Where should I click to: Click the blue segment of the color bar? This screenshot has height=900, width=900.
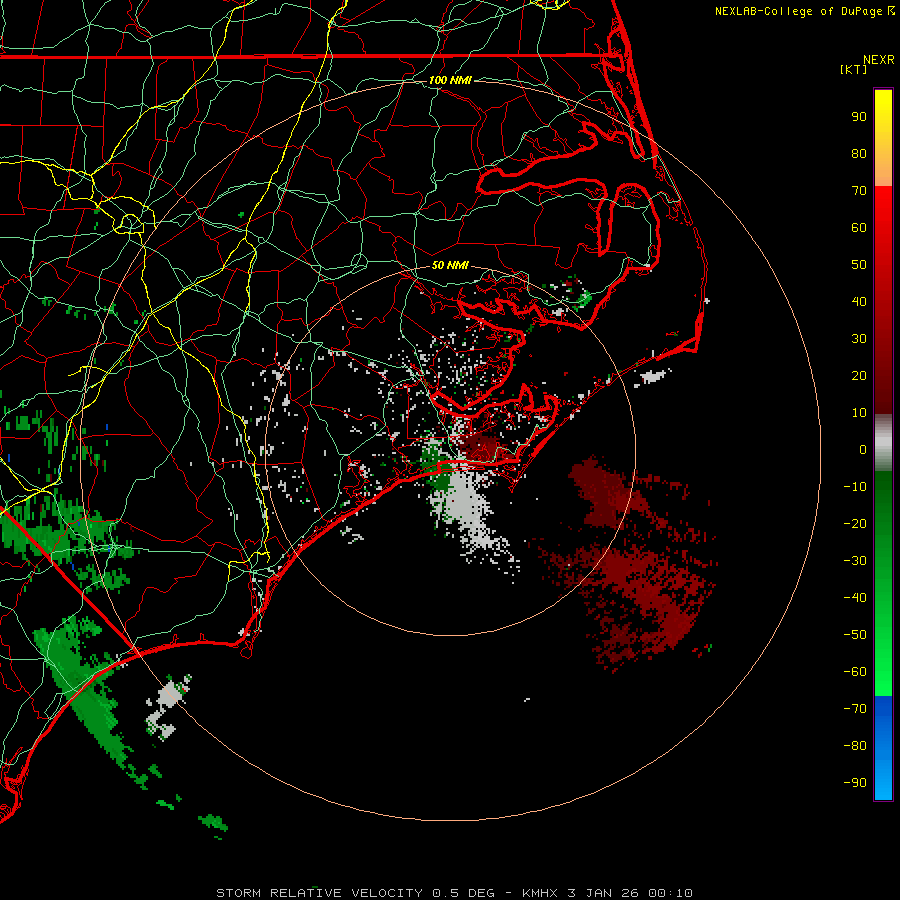pyautogui.click(x=883, y=748)
